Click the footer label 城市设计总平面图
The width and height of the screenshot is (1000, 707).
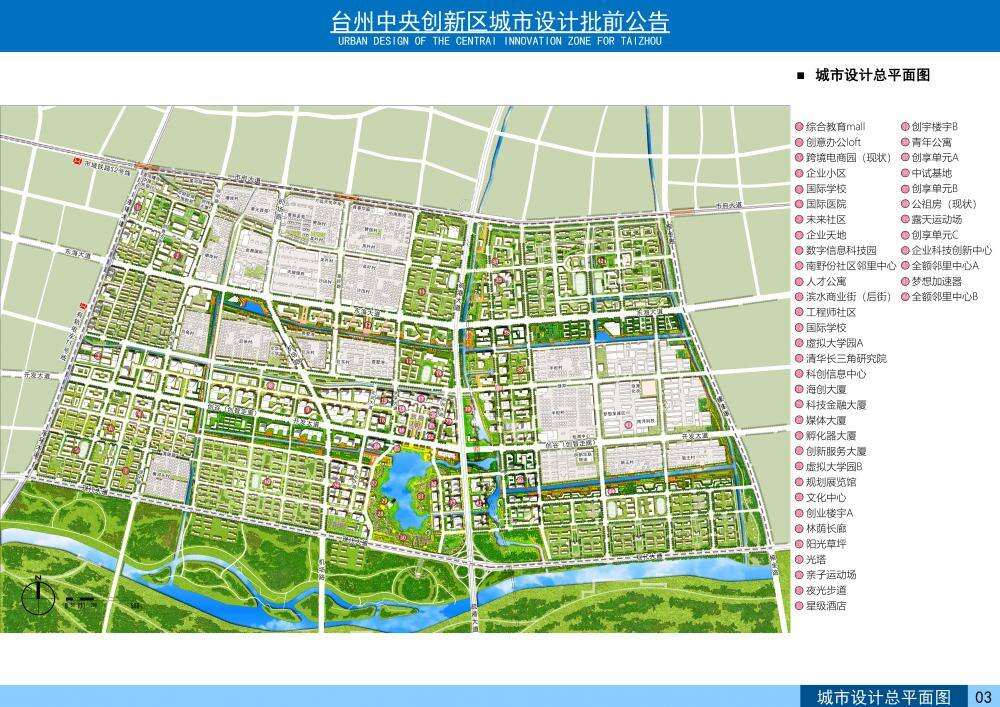point(883,697)
